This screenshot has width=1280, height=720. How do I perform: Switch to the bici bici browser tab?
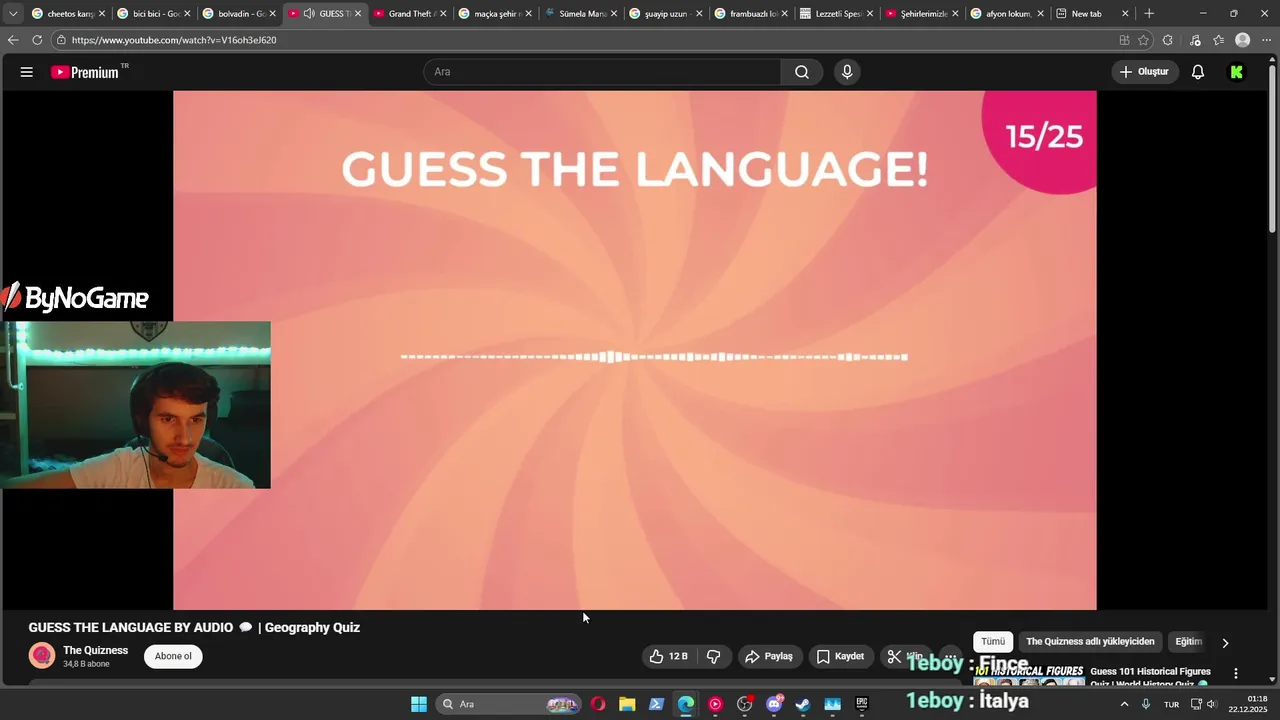[x=154, y=14]
